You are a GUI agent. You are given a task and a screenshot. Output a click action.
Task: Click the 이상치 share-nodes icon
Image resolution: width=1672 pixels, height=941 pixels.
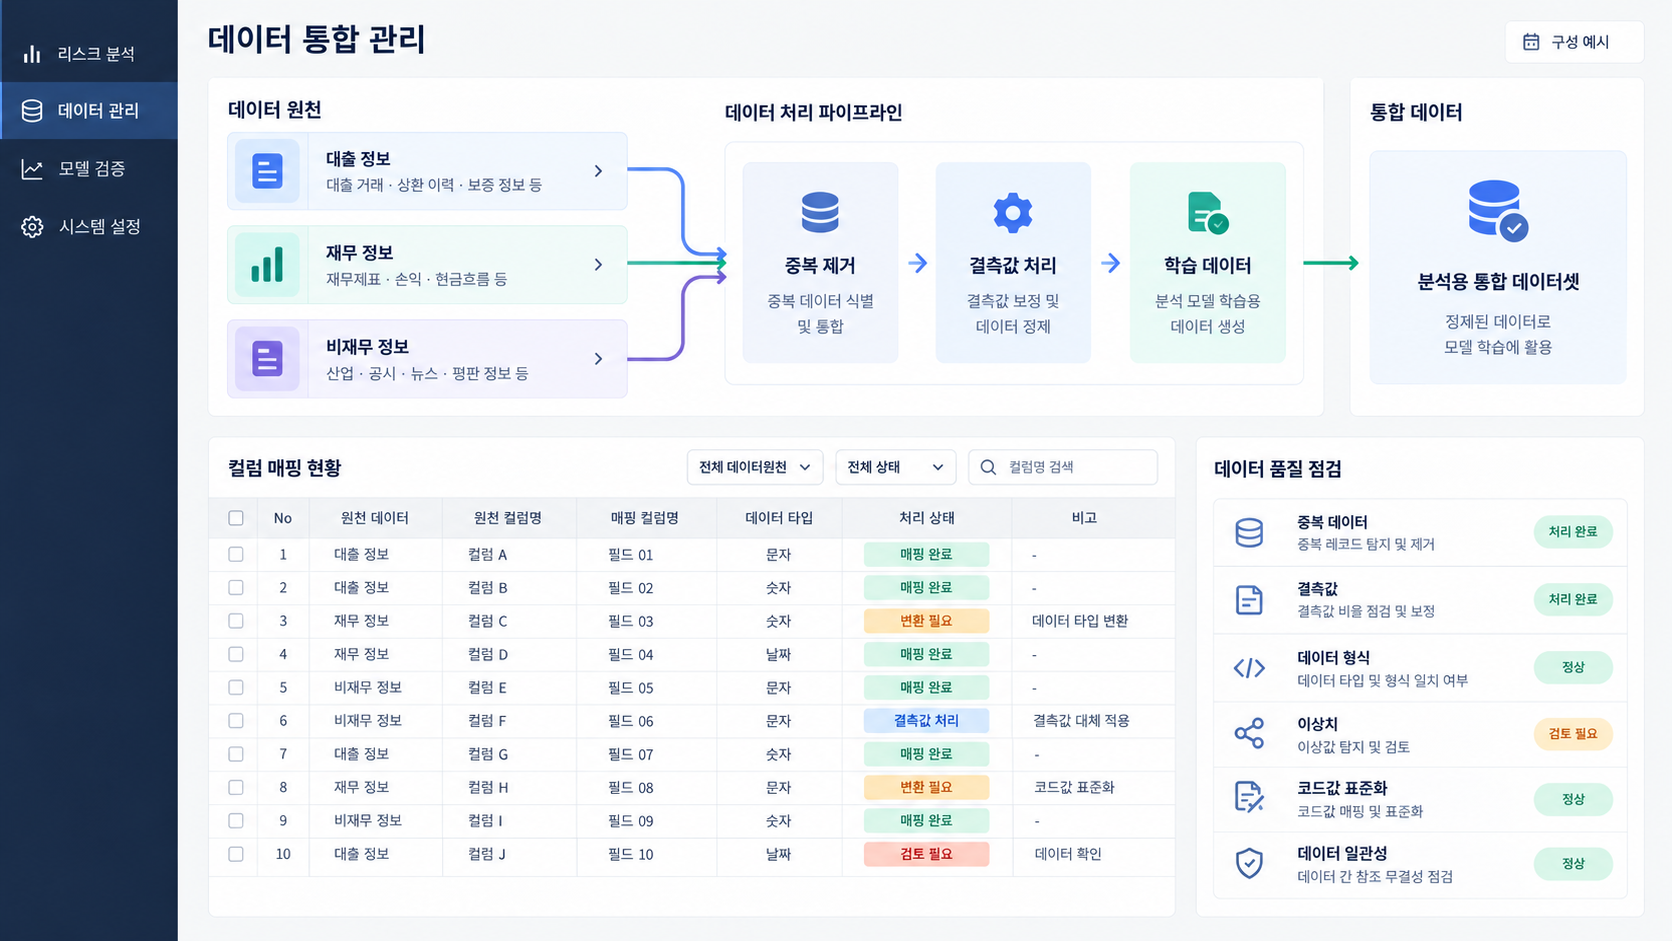[x=1249, y=734]
